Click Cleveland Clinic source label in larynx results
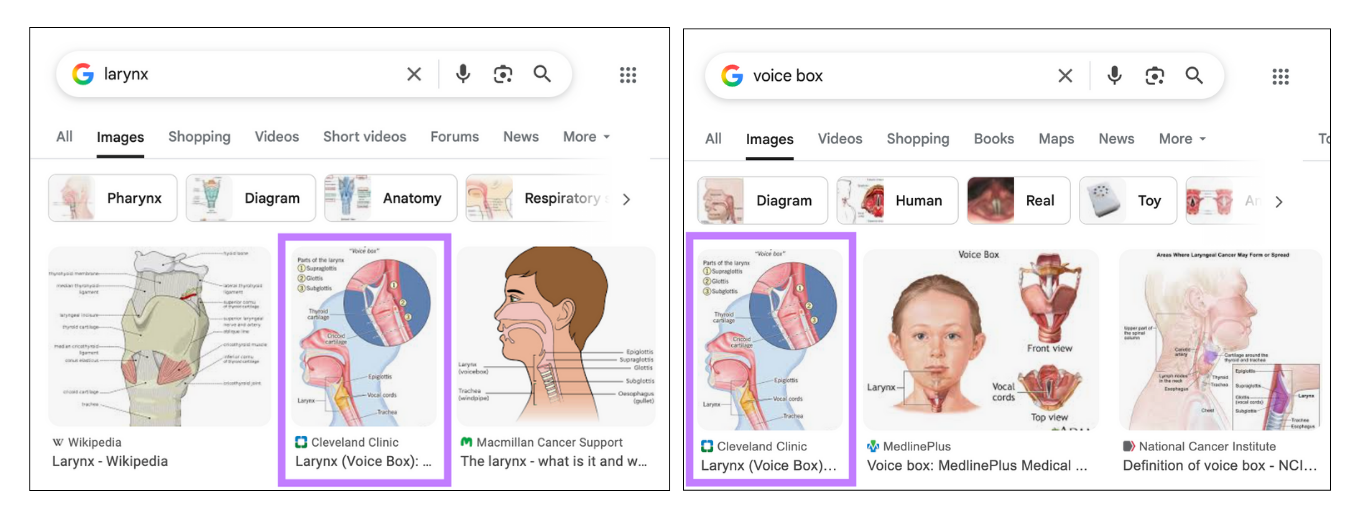 pyautogui.click(x=347, y=442)
